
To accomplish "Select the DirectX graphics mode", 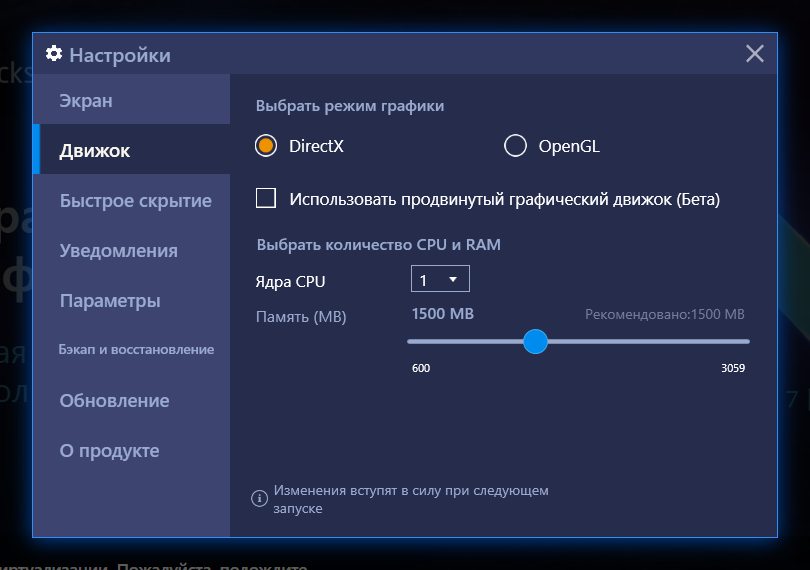I will point(266,146).
